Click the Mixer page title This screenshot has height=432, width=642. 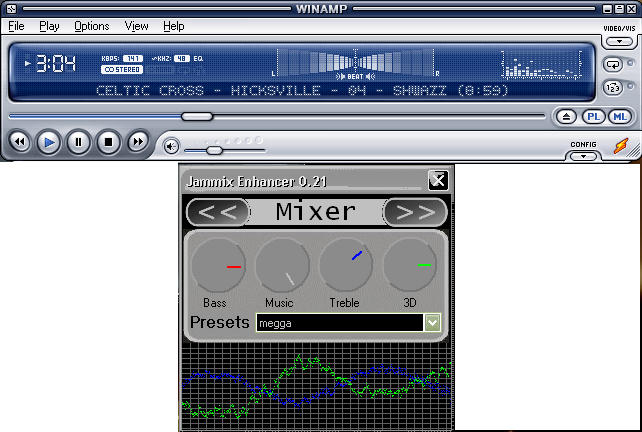tap(316, 212)
